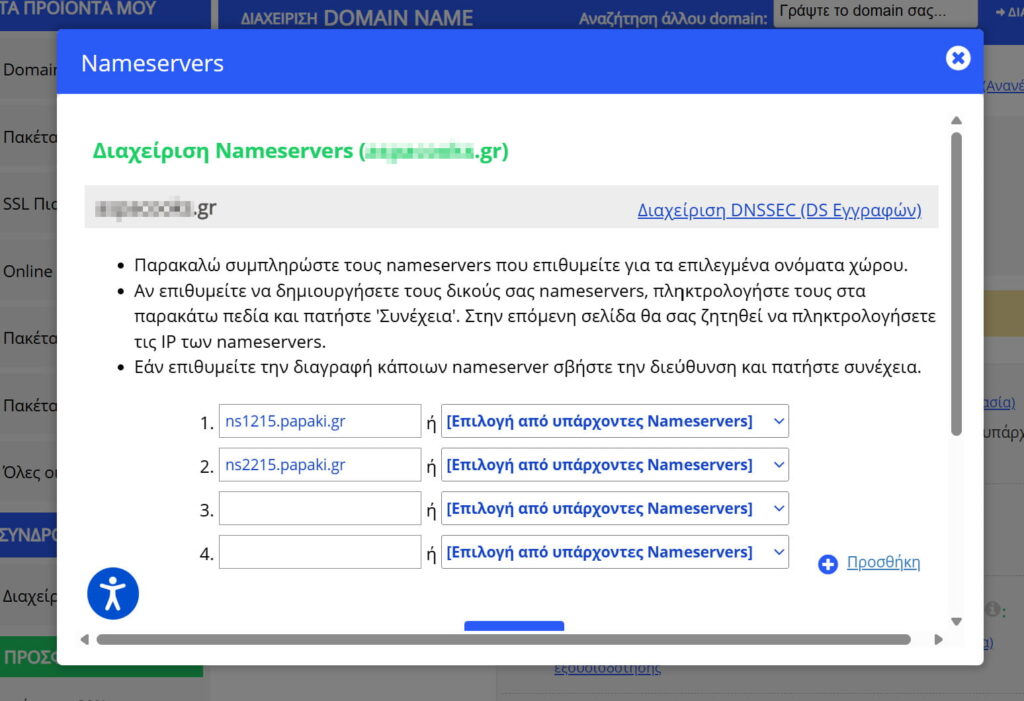Click the empty third nameserver input field
Screen dimensions: 1024x701
click(319, 508)
